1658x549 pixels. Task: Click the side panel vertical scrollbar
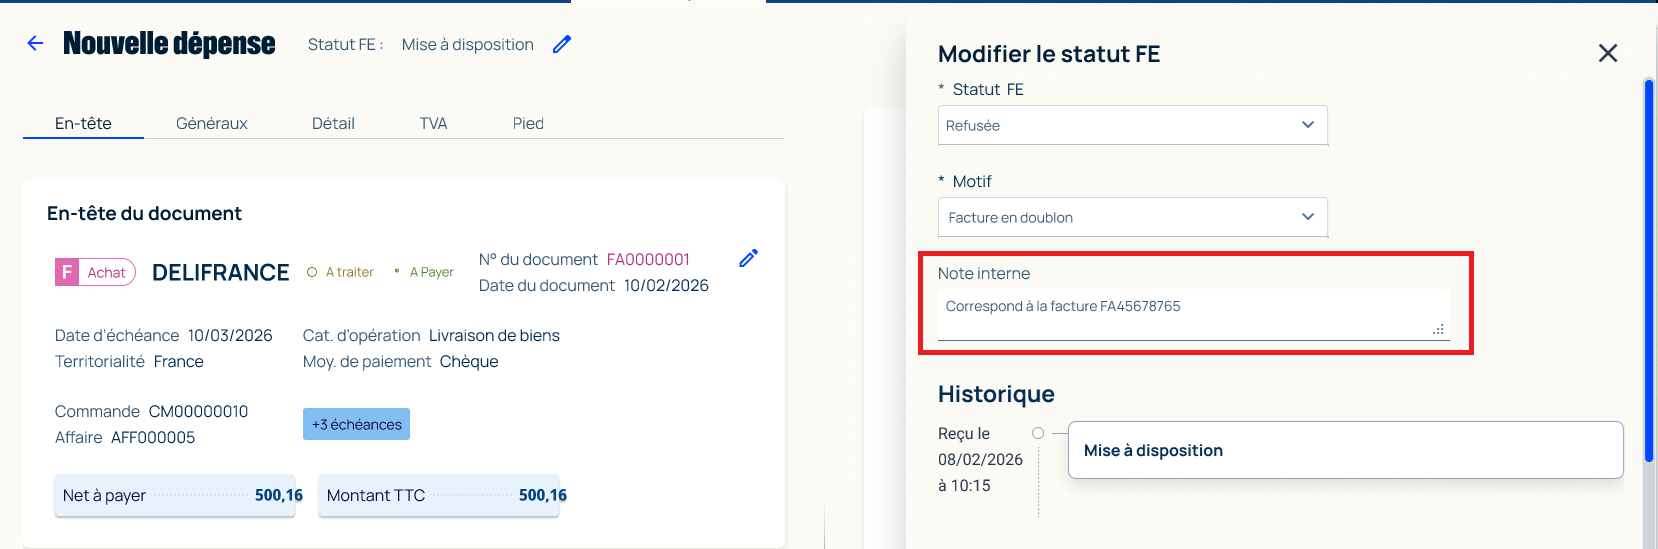tap(1649, 270)
